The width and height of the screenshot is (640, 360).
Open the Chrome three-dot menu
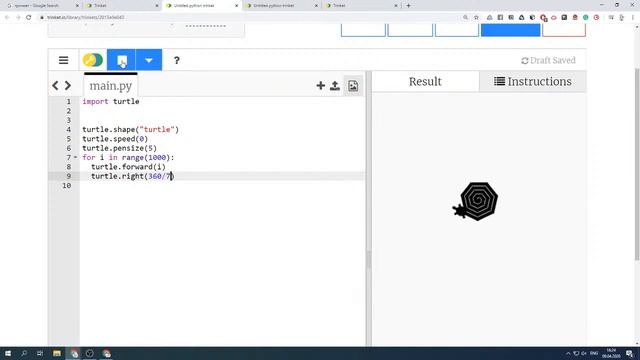pos(633,18)
